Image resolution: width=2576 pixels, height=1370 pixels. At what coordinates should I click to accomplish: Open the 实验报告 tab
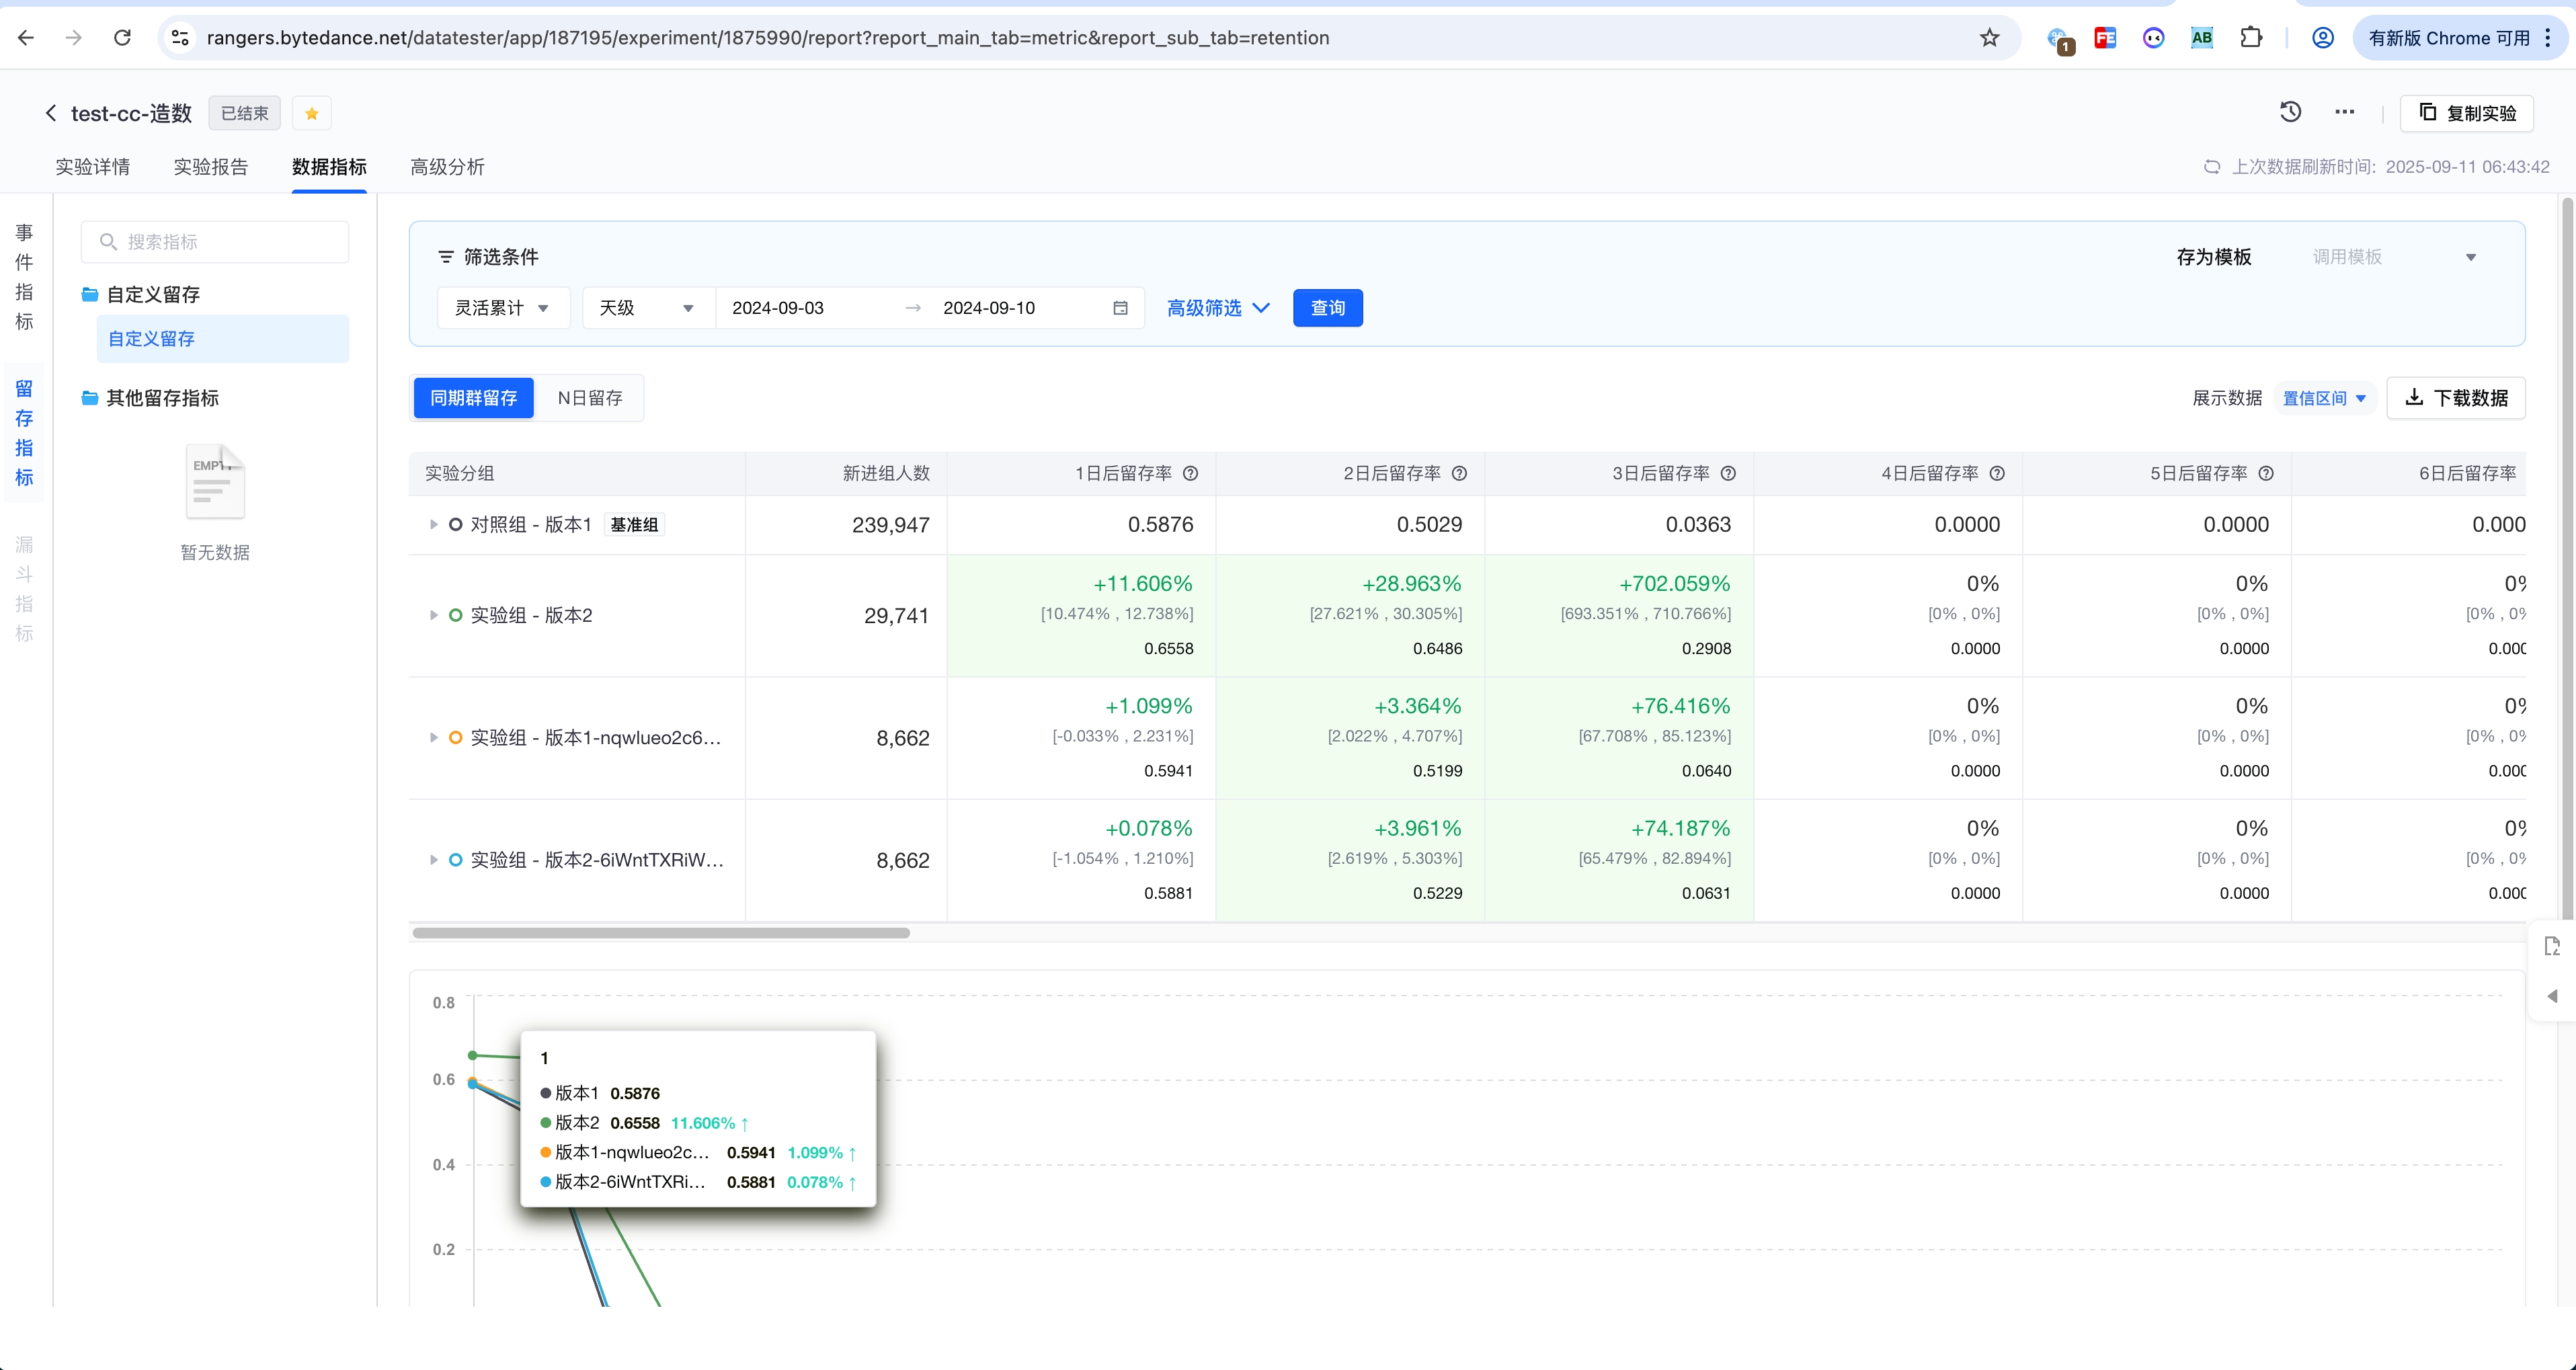click(210, 167)
